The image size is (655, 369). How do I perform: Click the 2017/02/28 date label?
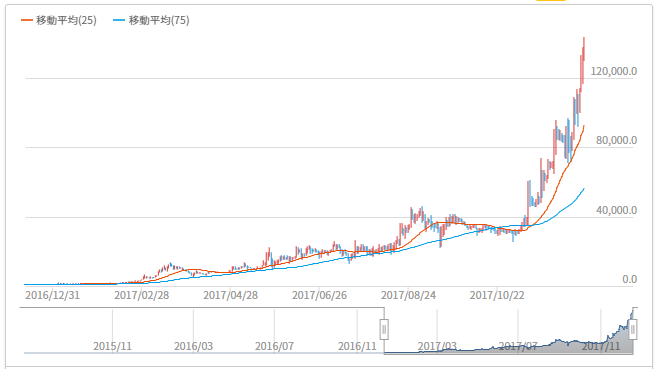coord(142,295)
